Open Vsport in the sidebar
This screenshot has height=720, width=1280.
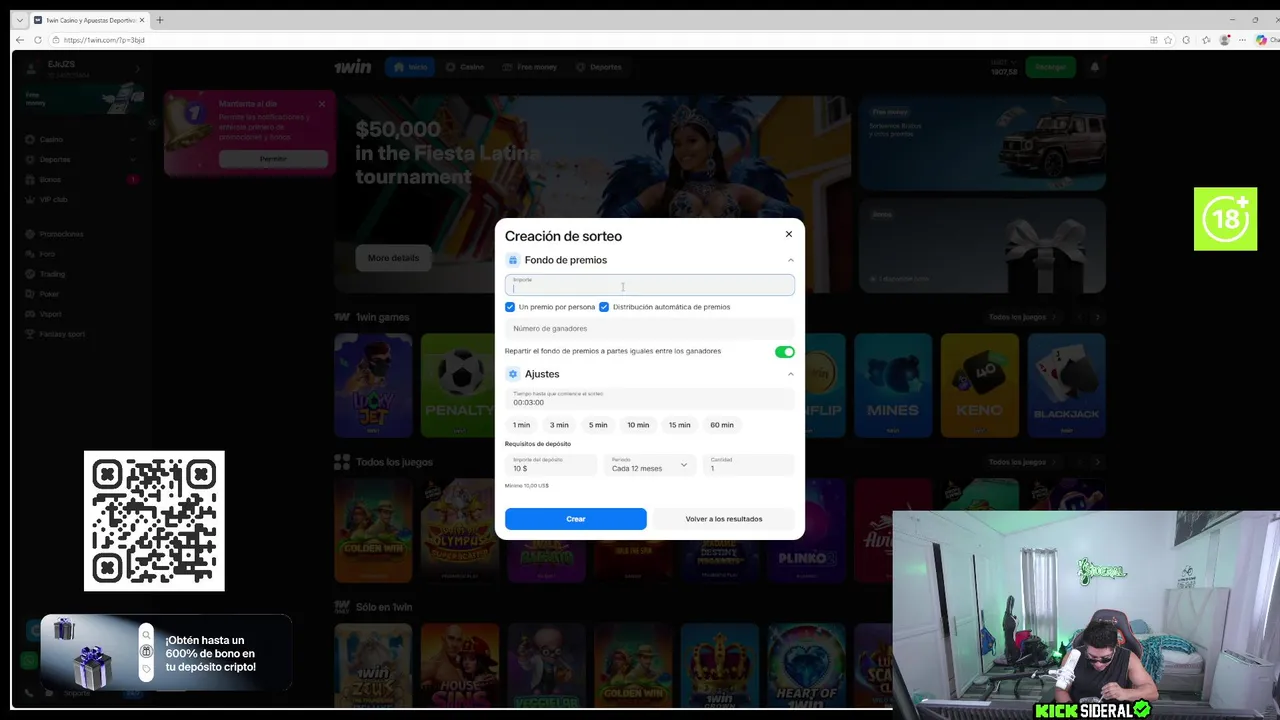(x=81, y=314)
